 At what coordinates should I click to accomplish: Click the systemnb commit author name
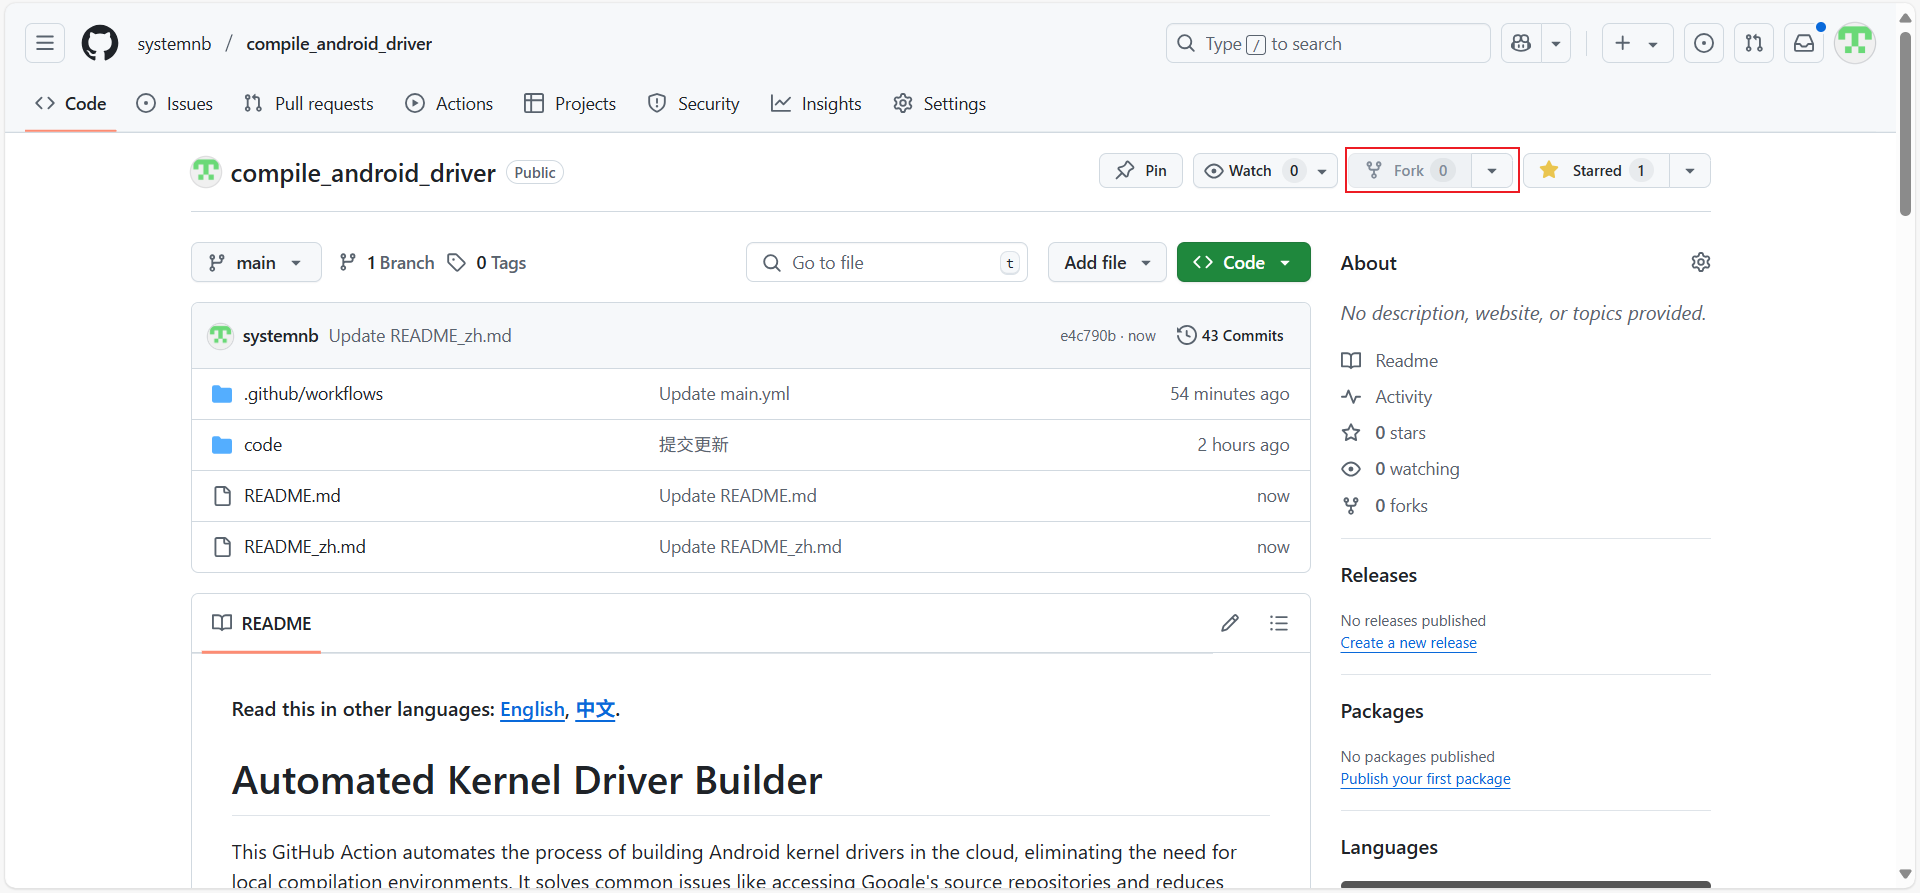coord(280,335)
